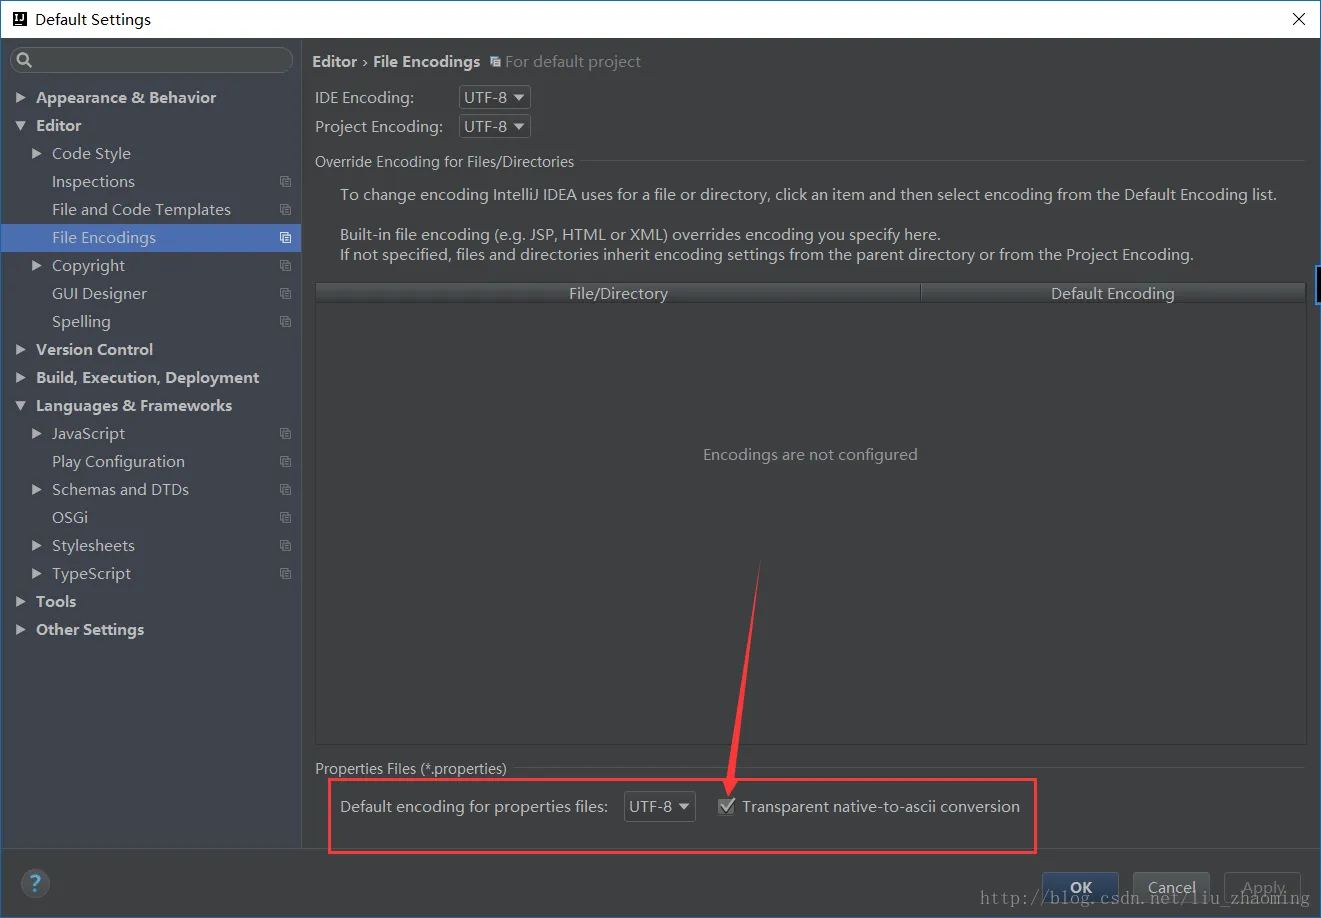Image resolution: width=1321 pixels, height=918 pixels.
Task: Select Tools in the settings tree
Action: [56, 602]
